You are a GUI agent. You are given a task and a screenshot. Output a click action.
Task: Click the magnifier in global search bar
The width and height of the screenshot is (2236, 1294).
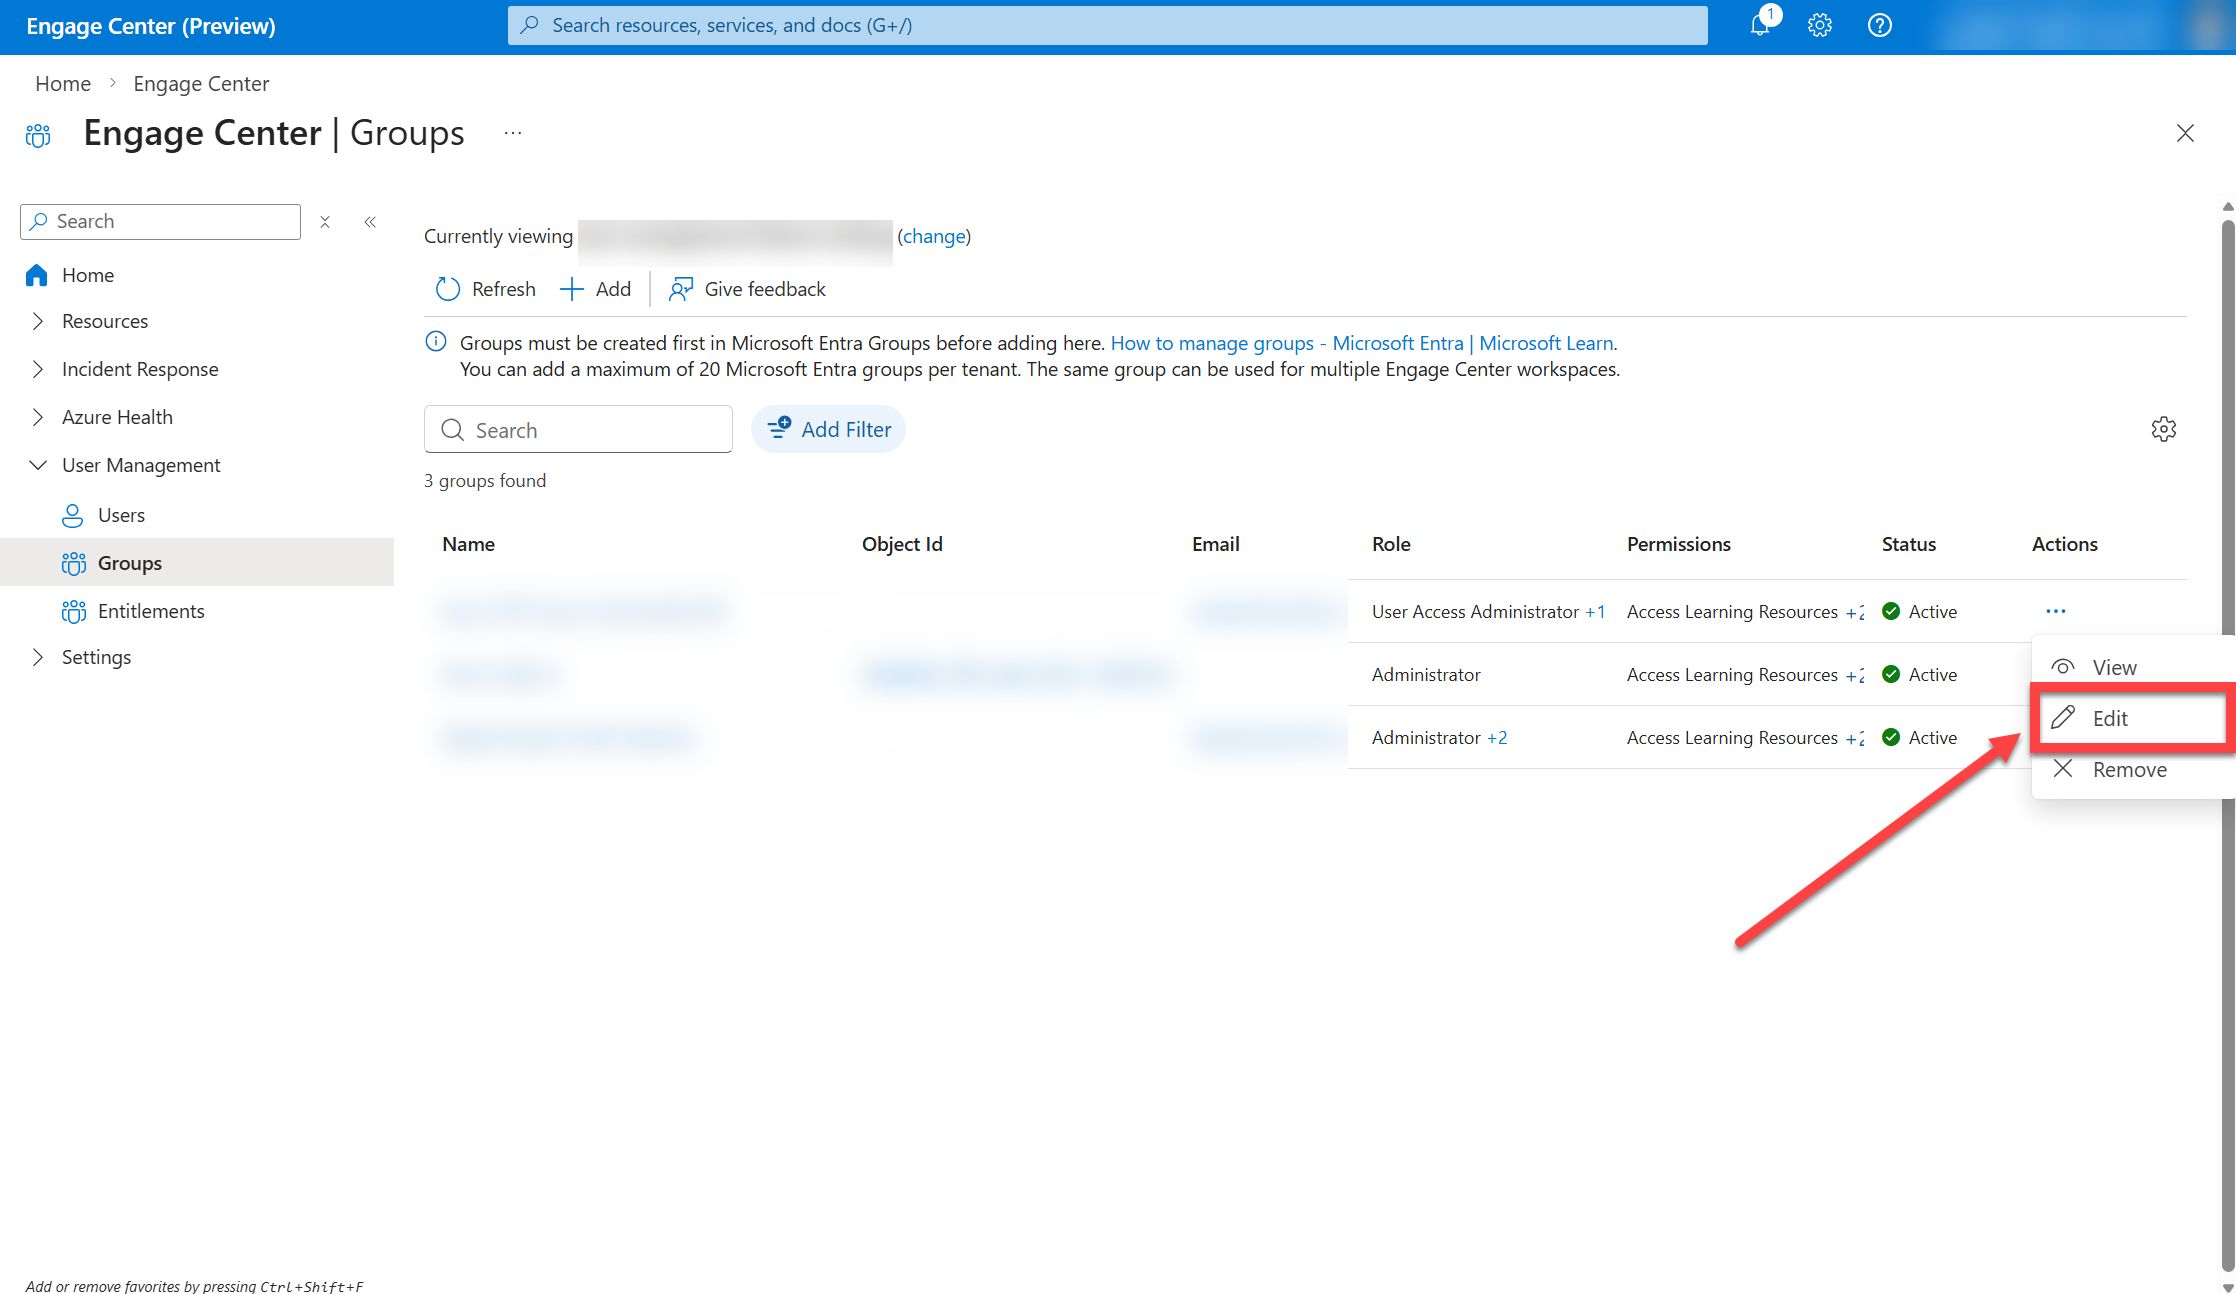click(530, 25)
